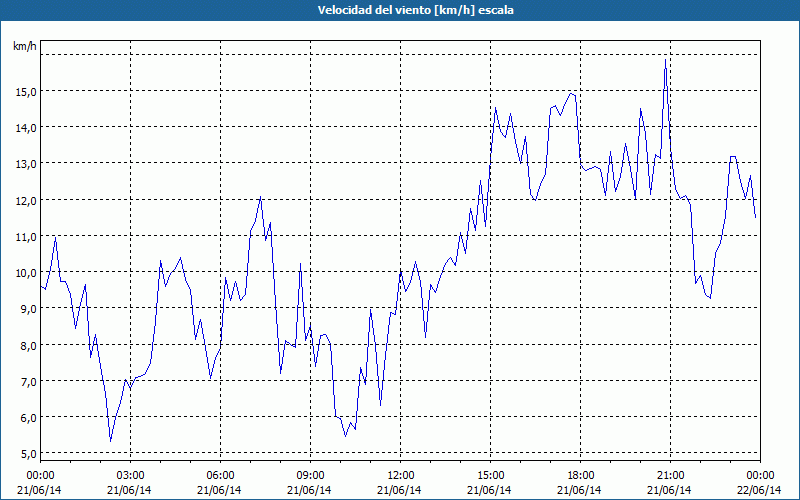Image resolution: width=800 pixels, height=500 pixels.
Task: Click the '5,0' y-axis value
Action: click(28, 454)
